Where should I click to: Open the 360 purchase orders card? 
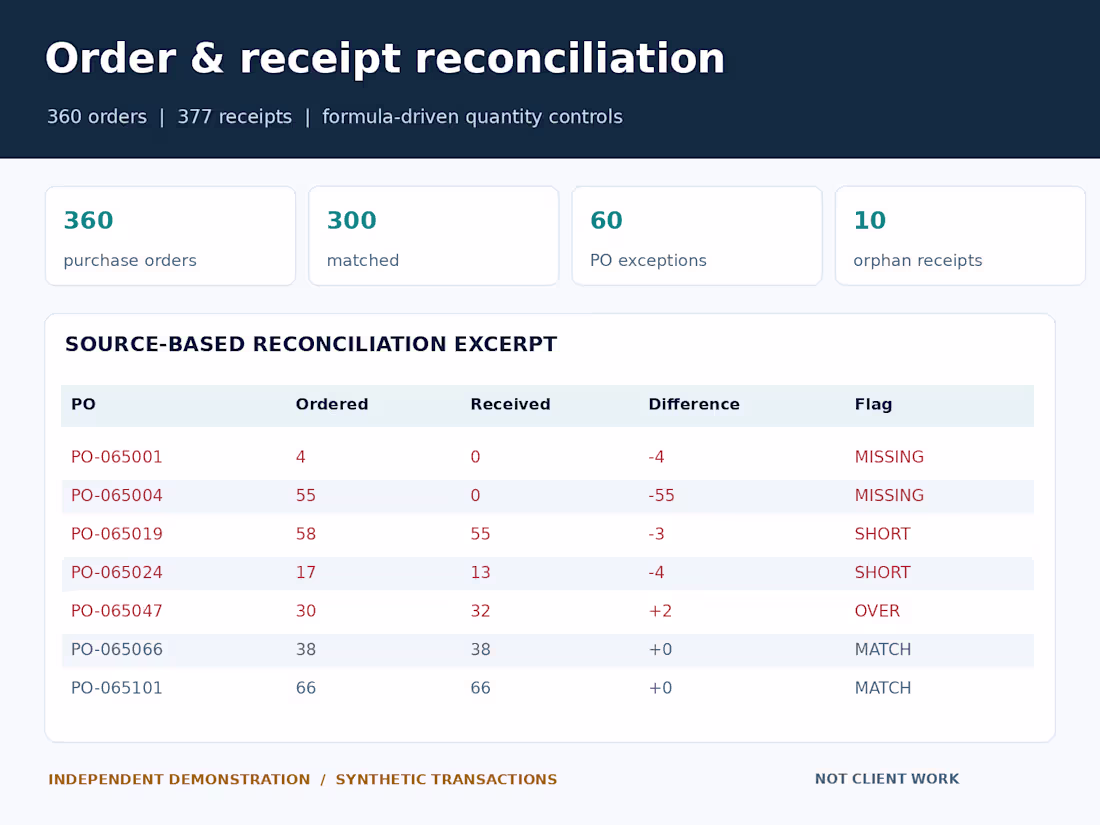pos(170,236)
